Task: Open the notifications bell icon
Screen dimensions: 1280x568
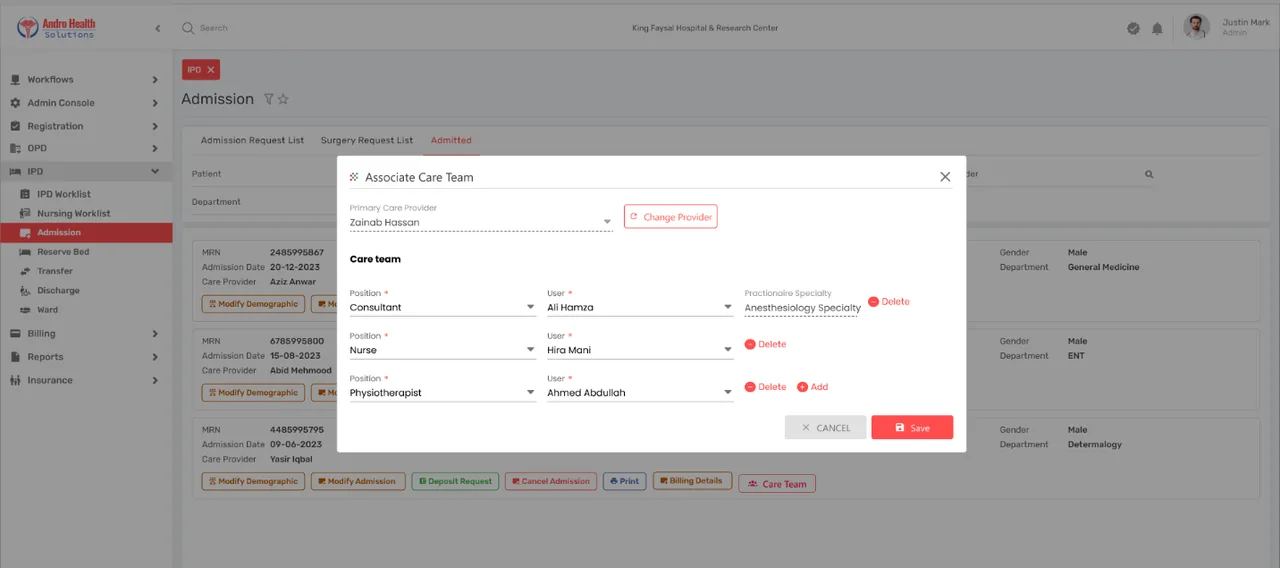Action: point(1157,28)
